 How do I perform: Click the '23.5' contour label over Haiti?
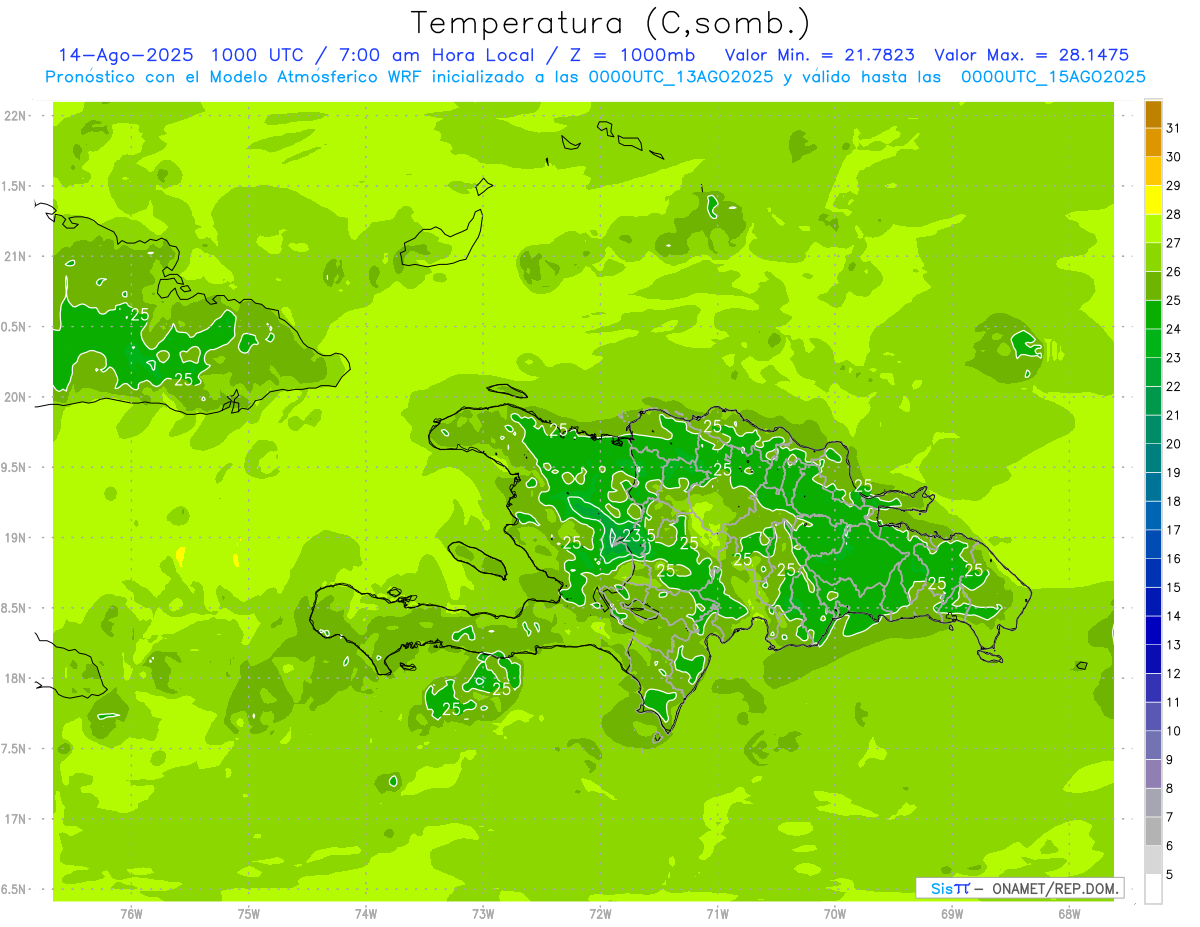tap(638, 536)
